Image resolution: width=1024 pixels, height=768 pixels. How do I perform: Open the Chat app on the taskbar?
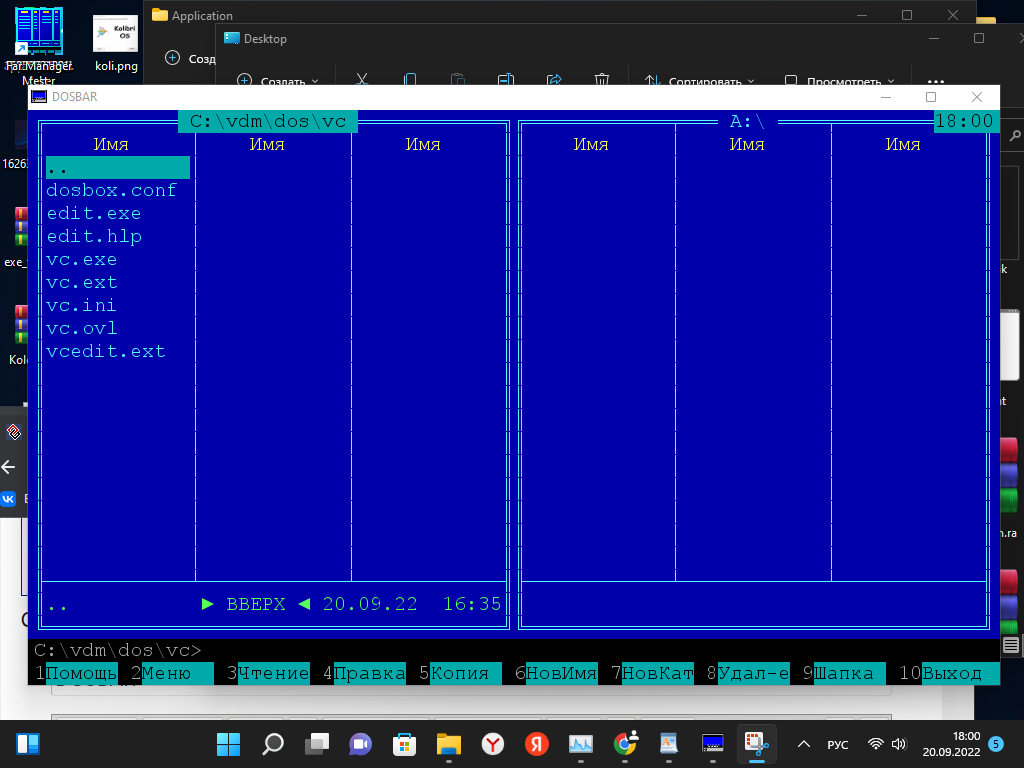pyautogui.click(x=360, y=744)
